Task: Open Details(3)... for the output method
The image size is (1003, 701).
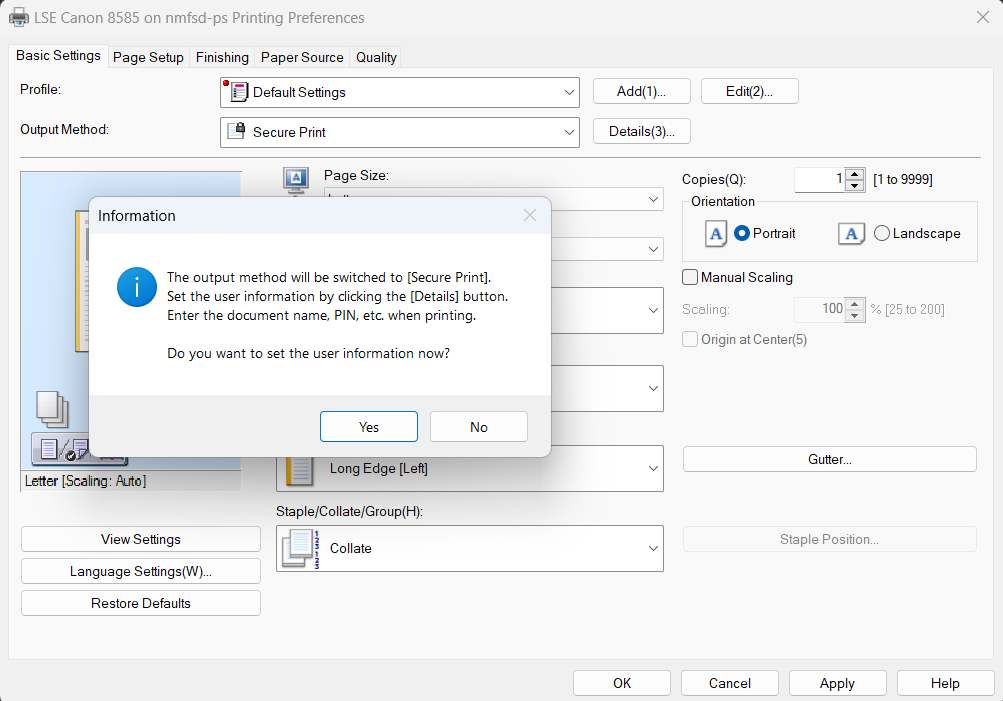Action: point(642,131)
